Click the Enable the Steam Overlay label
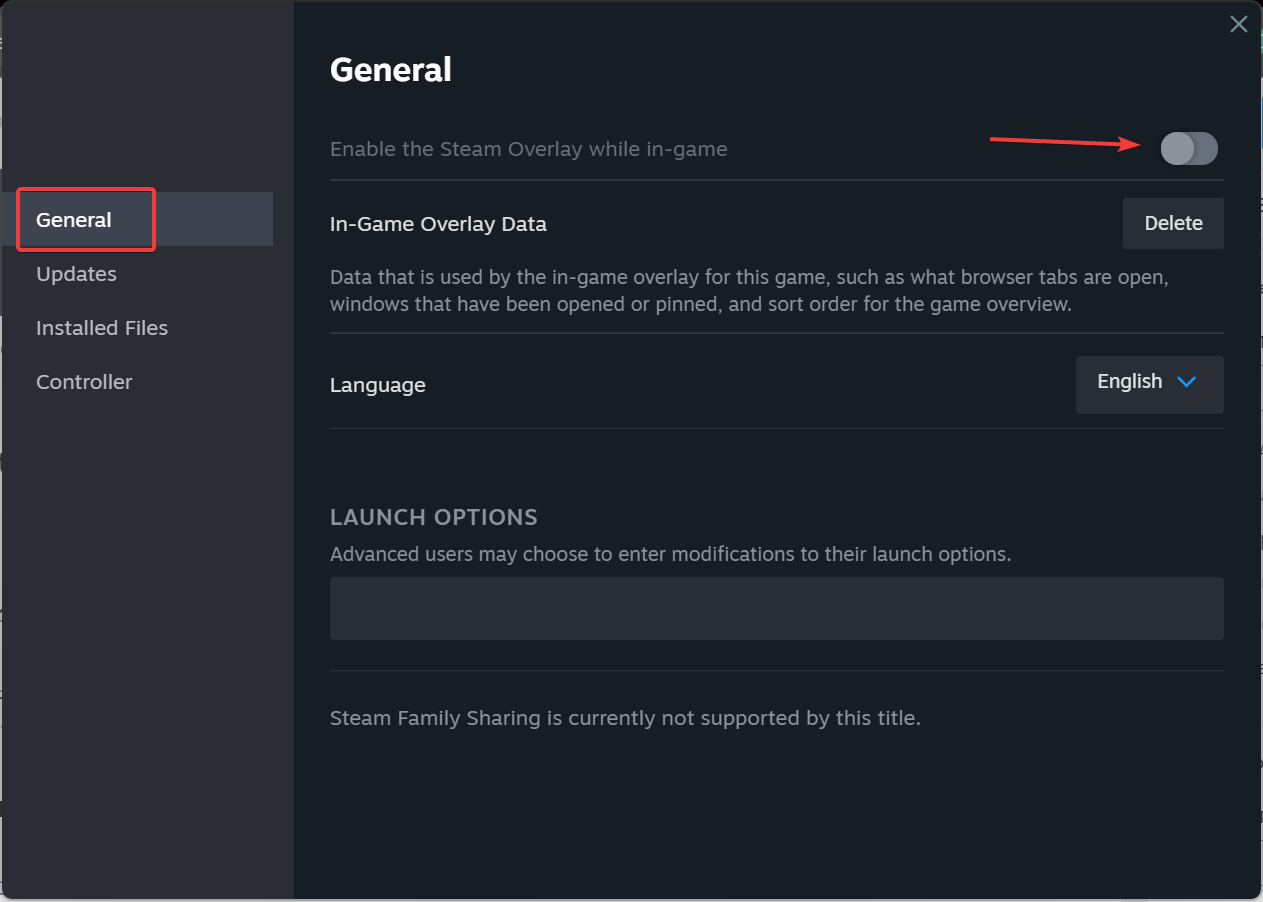This screenshot has width=1263, height=902. pos(528,149)
